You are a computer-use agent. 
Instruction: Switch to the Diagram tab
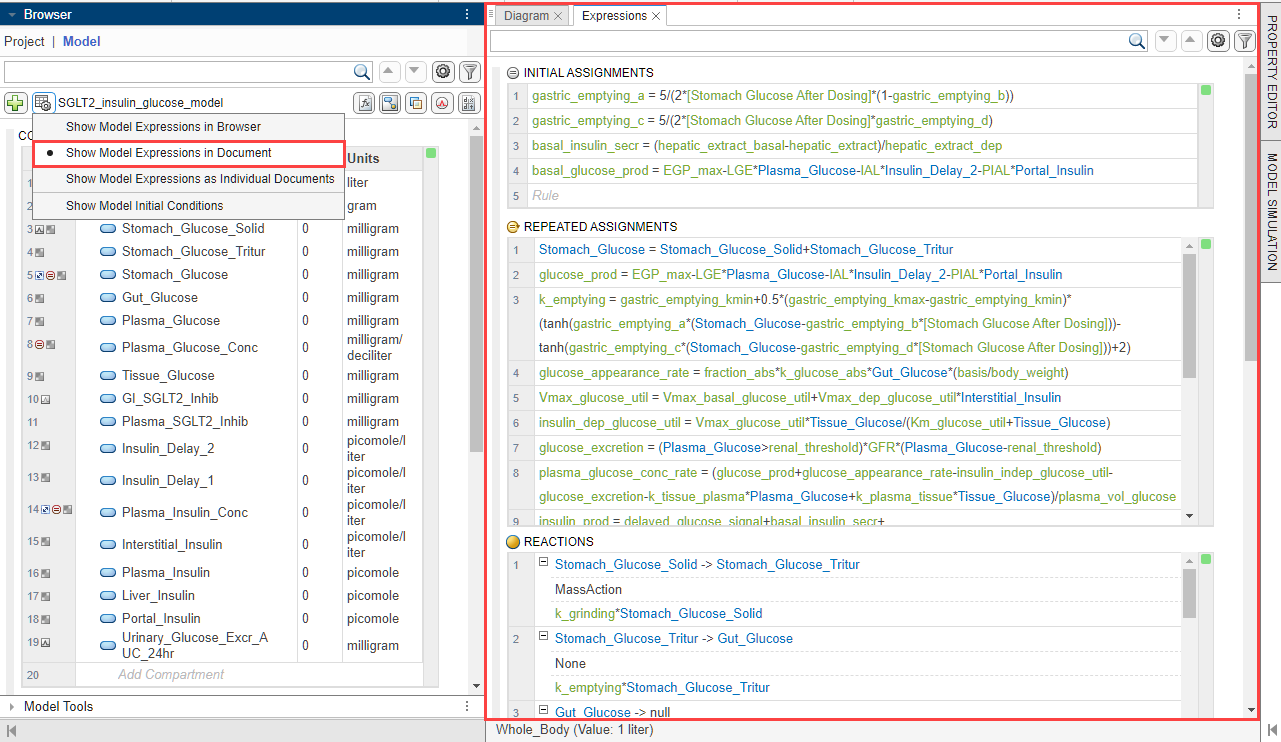[526, 16]
